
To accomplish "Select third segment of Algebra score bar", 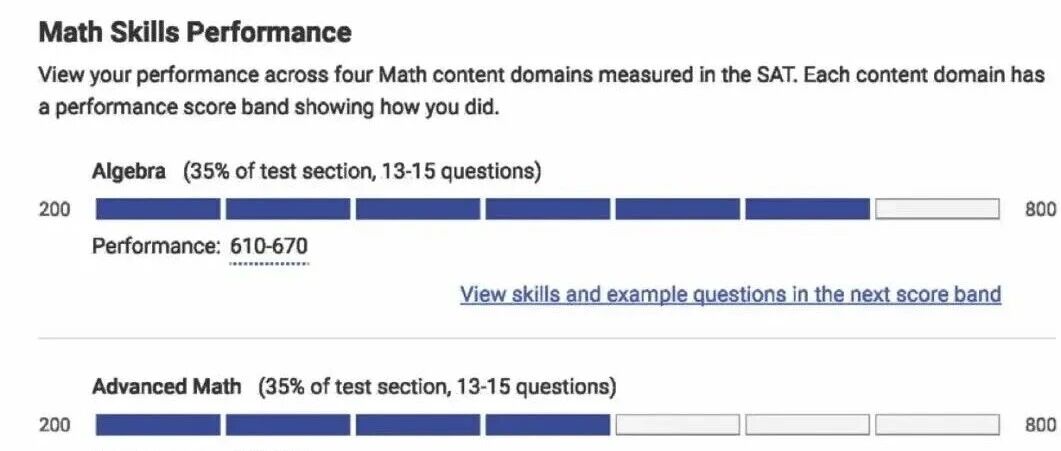I will [418, 209].
